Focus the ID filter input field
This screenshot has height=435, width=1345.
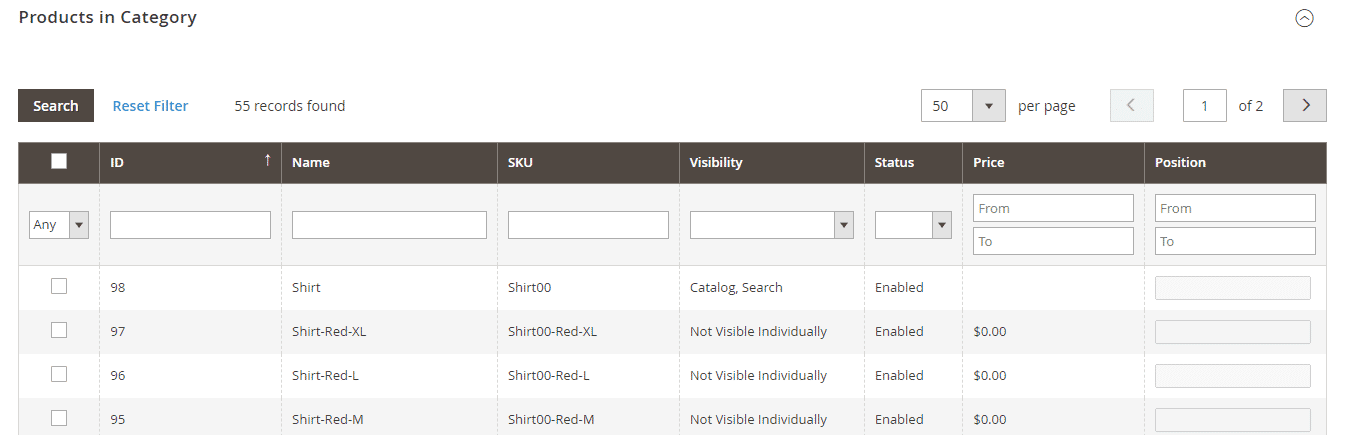point(190,225)
